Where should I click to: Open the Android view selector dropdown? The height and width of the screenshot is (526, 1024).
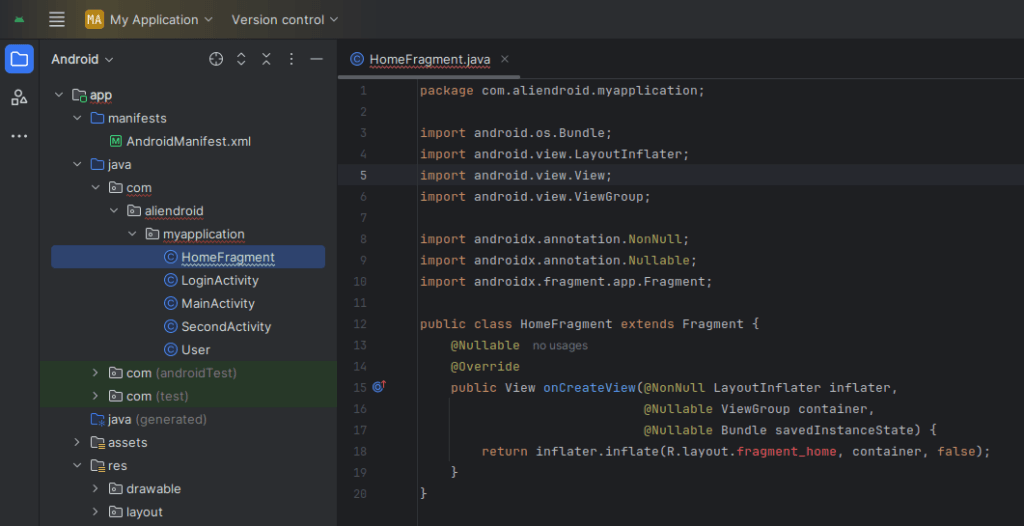click(x=82, y=59)
